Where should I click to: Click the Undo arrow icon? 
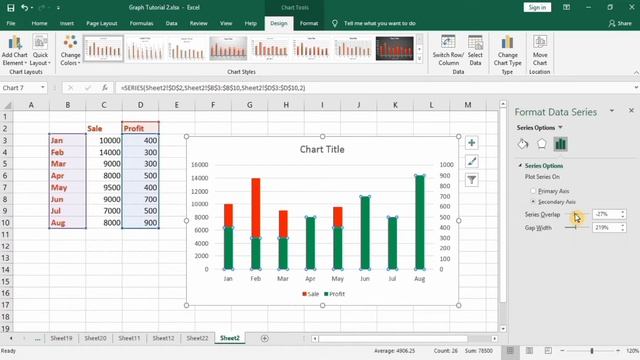point(24,7)
